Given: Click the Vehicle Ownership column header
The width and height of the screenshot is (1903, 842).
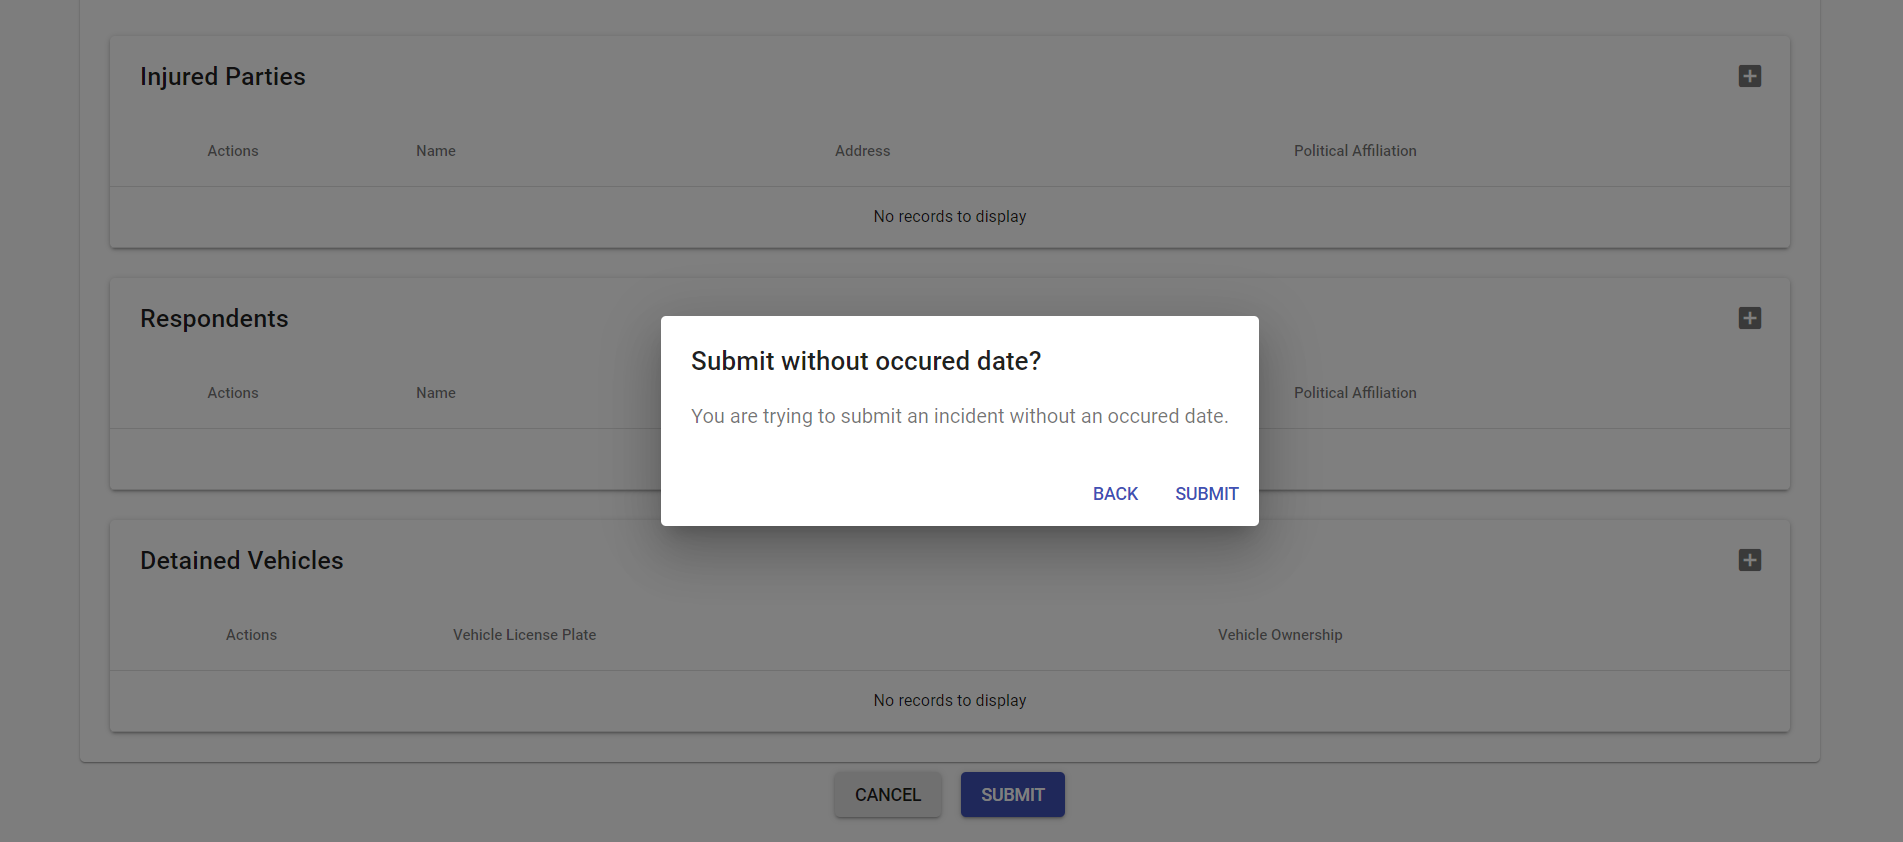Looking at the screenshot, I should coord(1280,634).
